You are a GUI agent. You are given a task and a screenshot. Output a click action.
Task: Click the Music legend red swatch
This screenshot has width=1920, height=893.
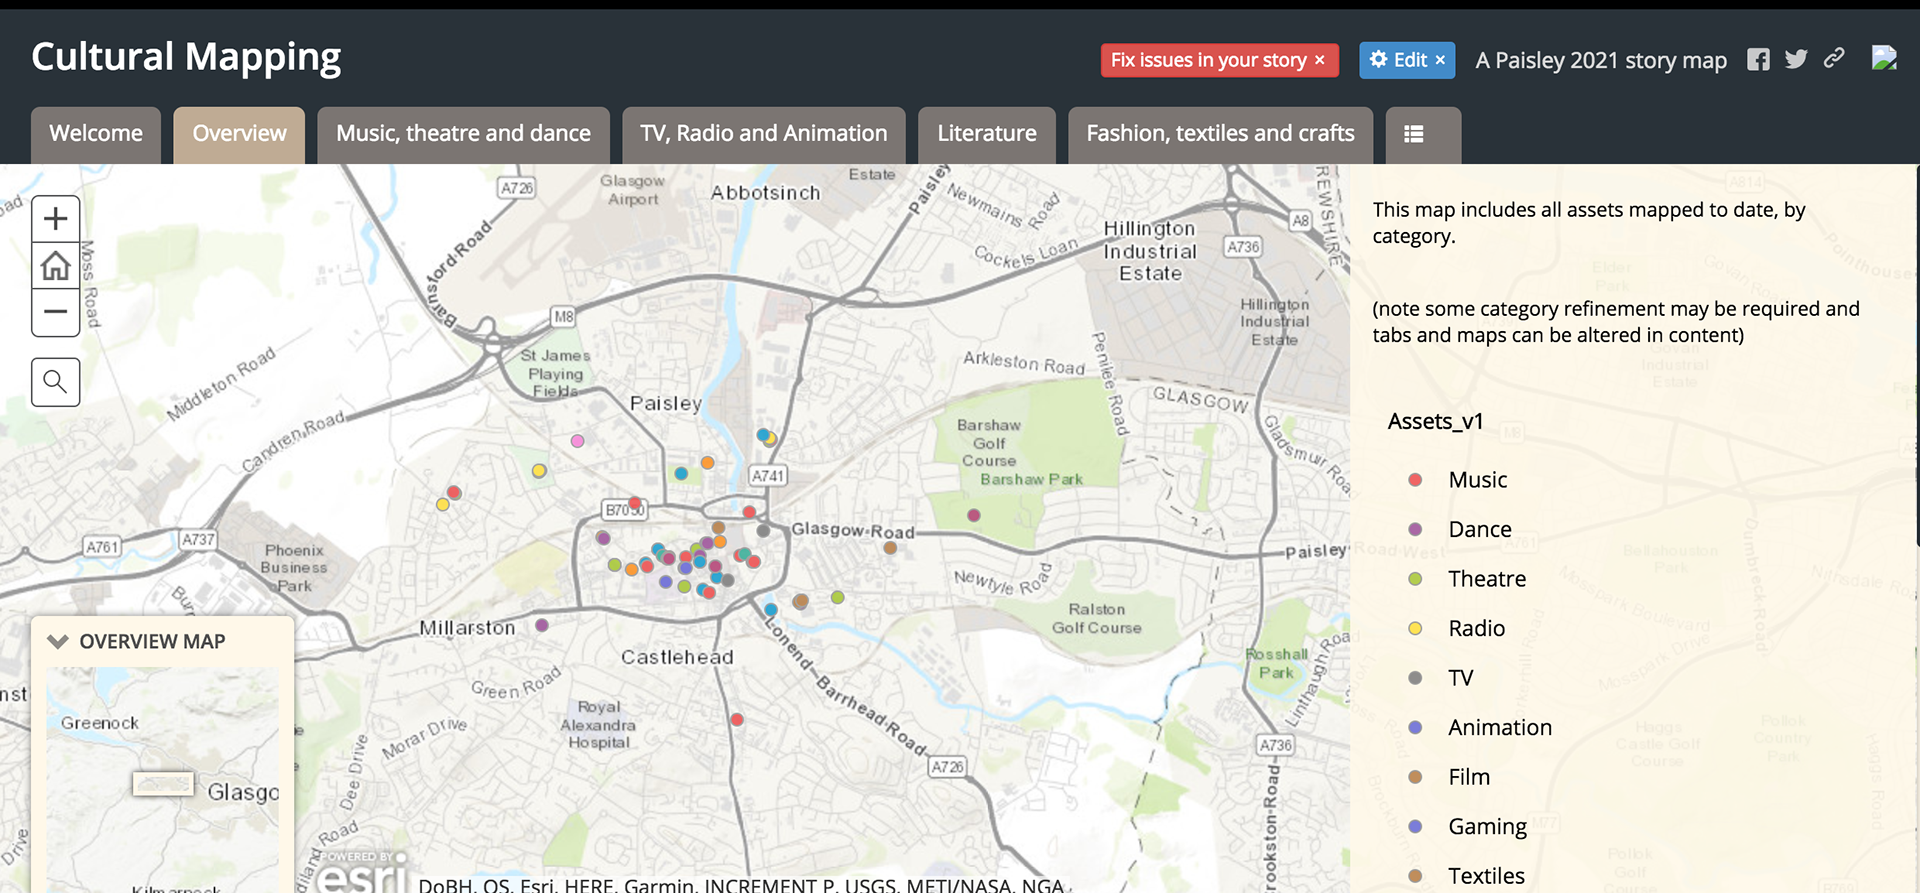pyautogui.click(x=1415, y=480)
